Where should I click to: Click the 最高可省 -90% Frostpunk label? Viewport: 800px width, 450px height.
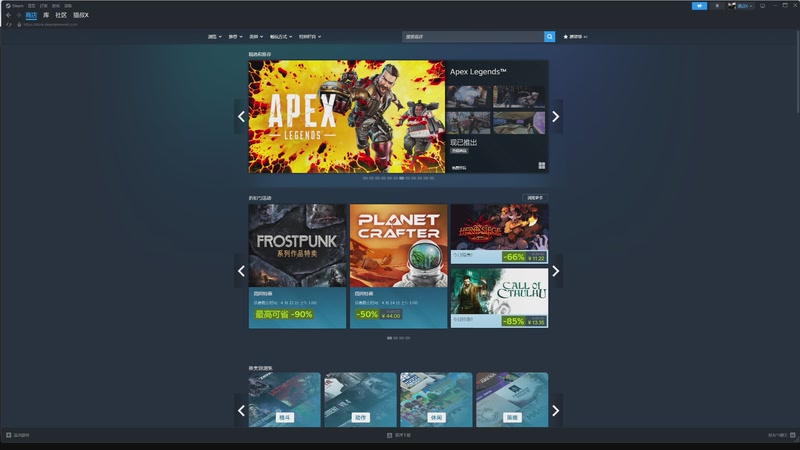click(x=284, y=314)
